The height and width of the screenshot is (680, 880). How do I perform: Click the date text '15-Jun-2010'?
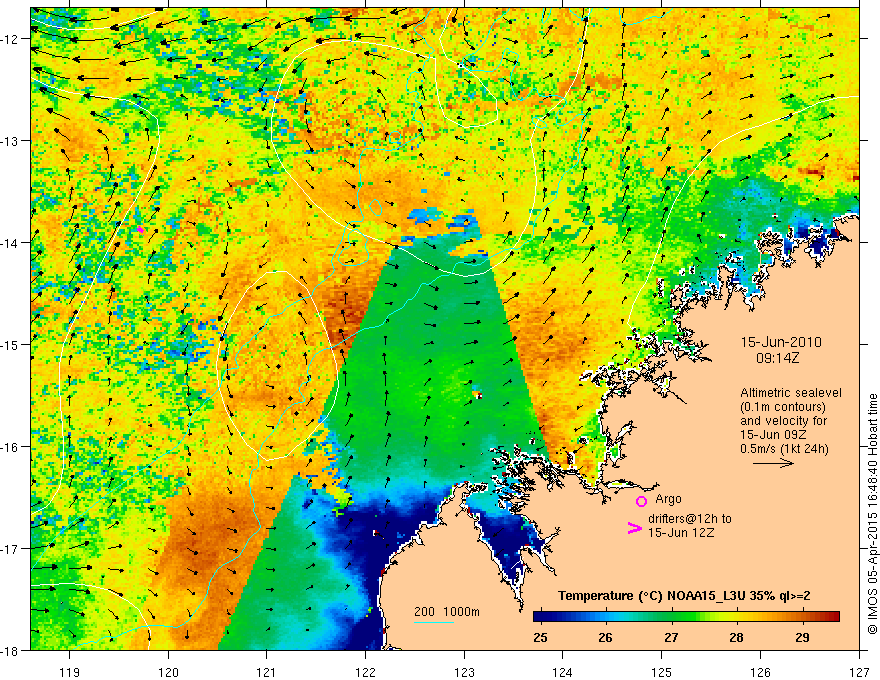pyautogui.click(x=781, y=342)
